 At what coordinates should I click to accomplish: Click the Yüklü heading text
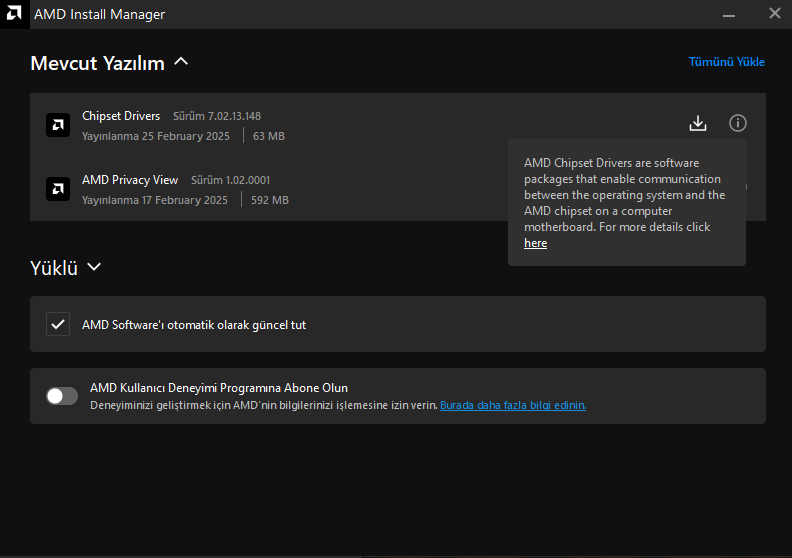click(54, 268)
